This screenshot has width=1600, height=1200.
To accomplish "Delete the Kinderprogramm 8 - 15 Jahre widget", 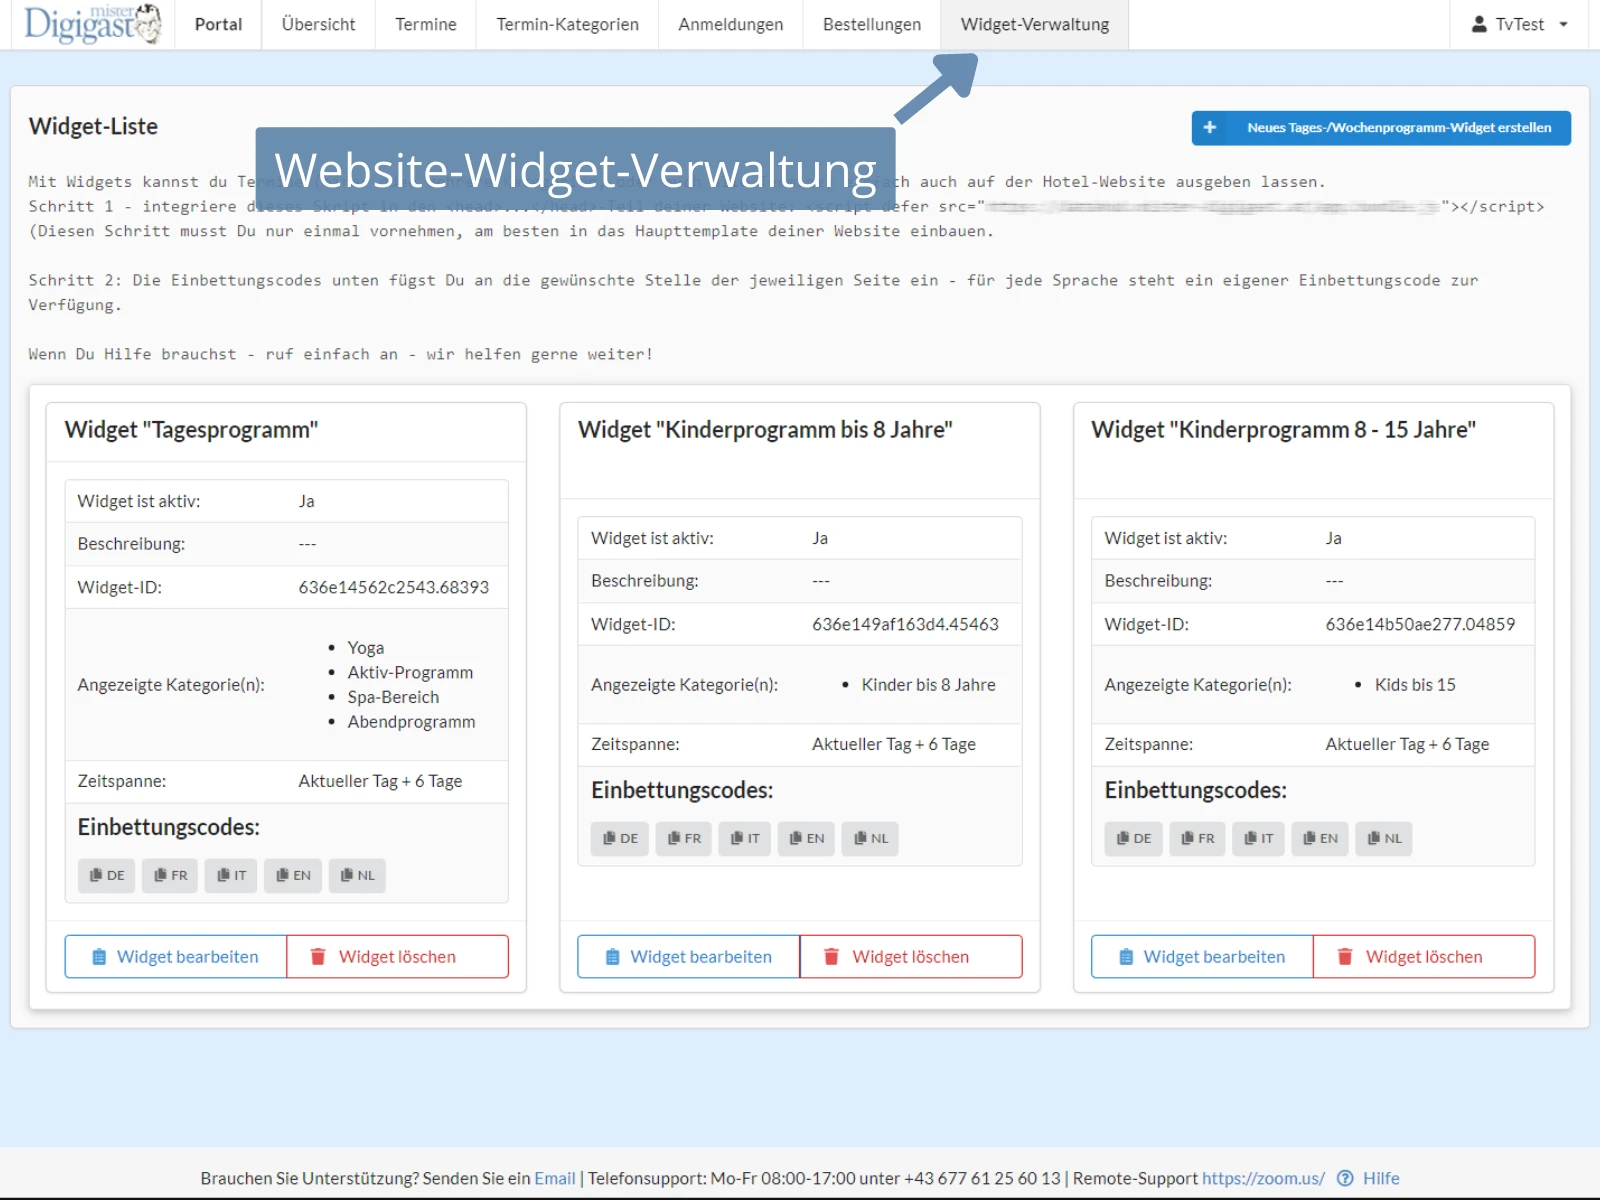I will pos(1424,956).
